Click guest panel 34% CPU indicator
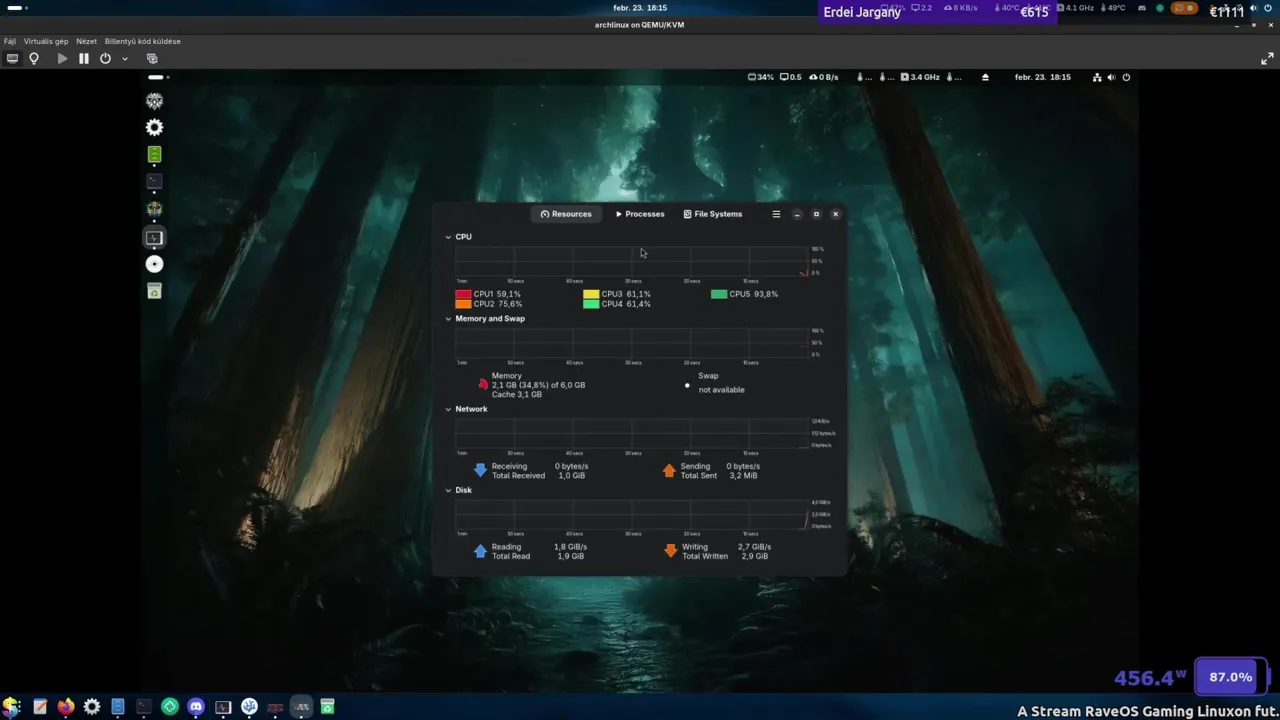This screenshot has height=720, width=1280. click(761, 77)
